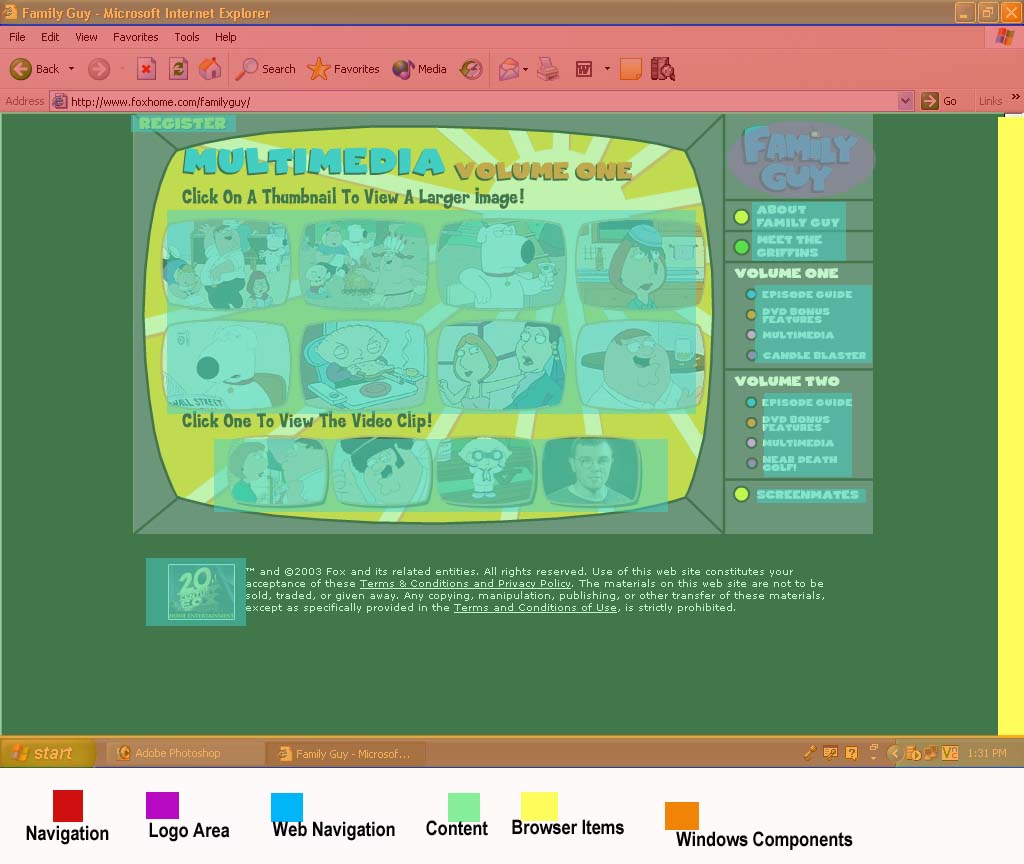Click the REGISTER link on the page

(x=182, y=123)
